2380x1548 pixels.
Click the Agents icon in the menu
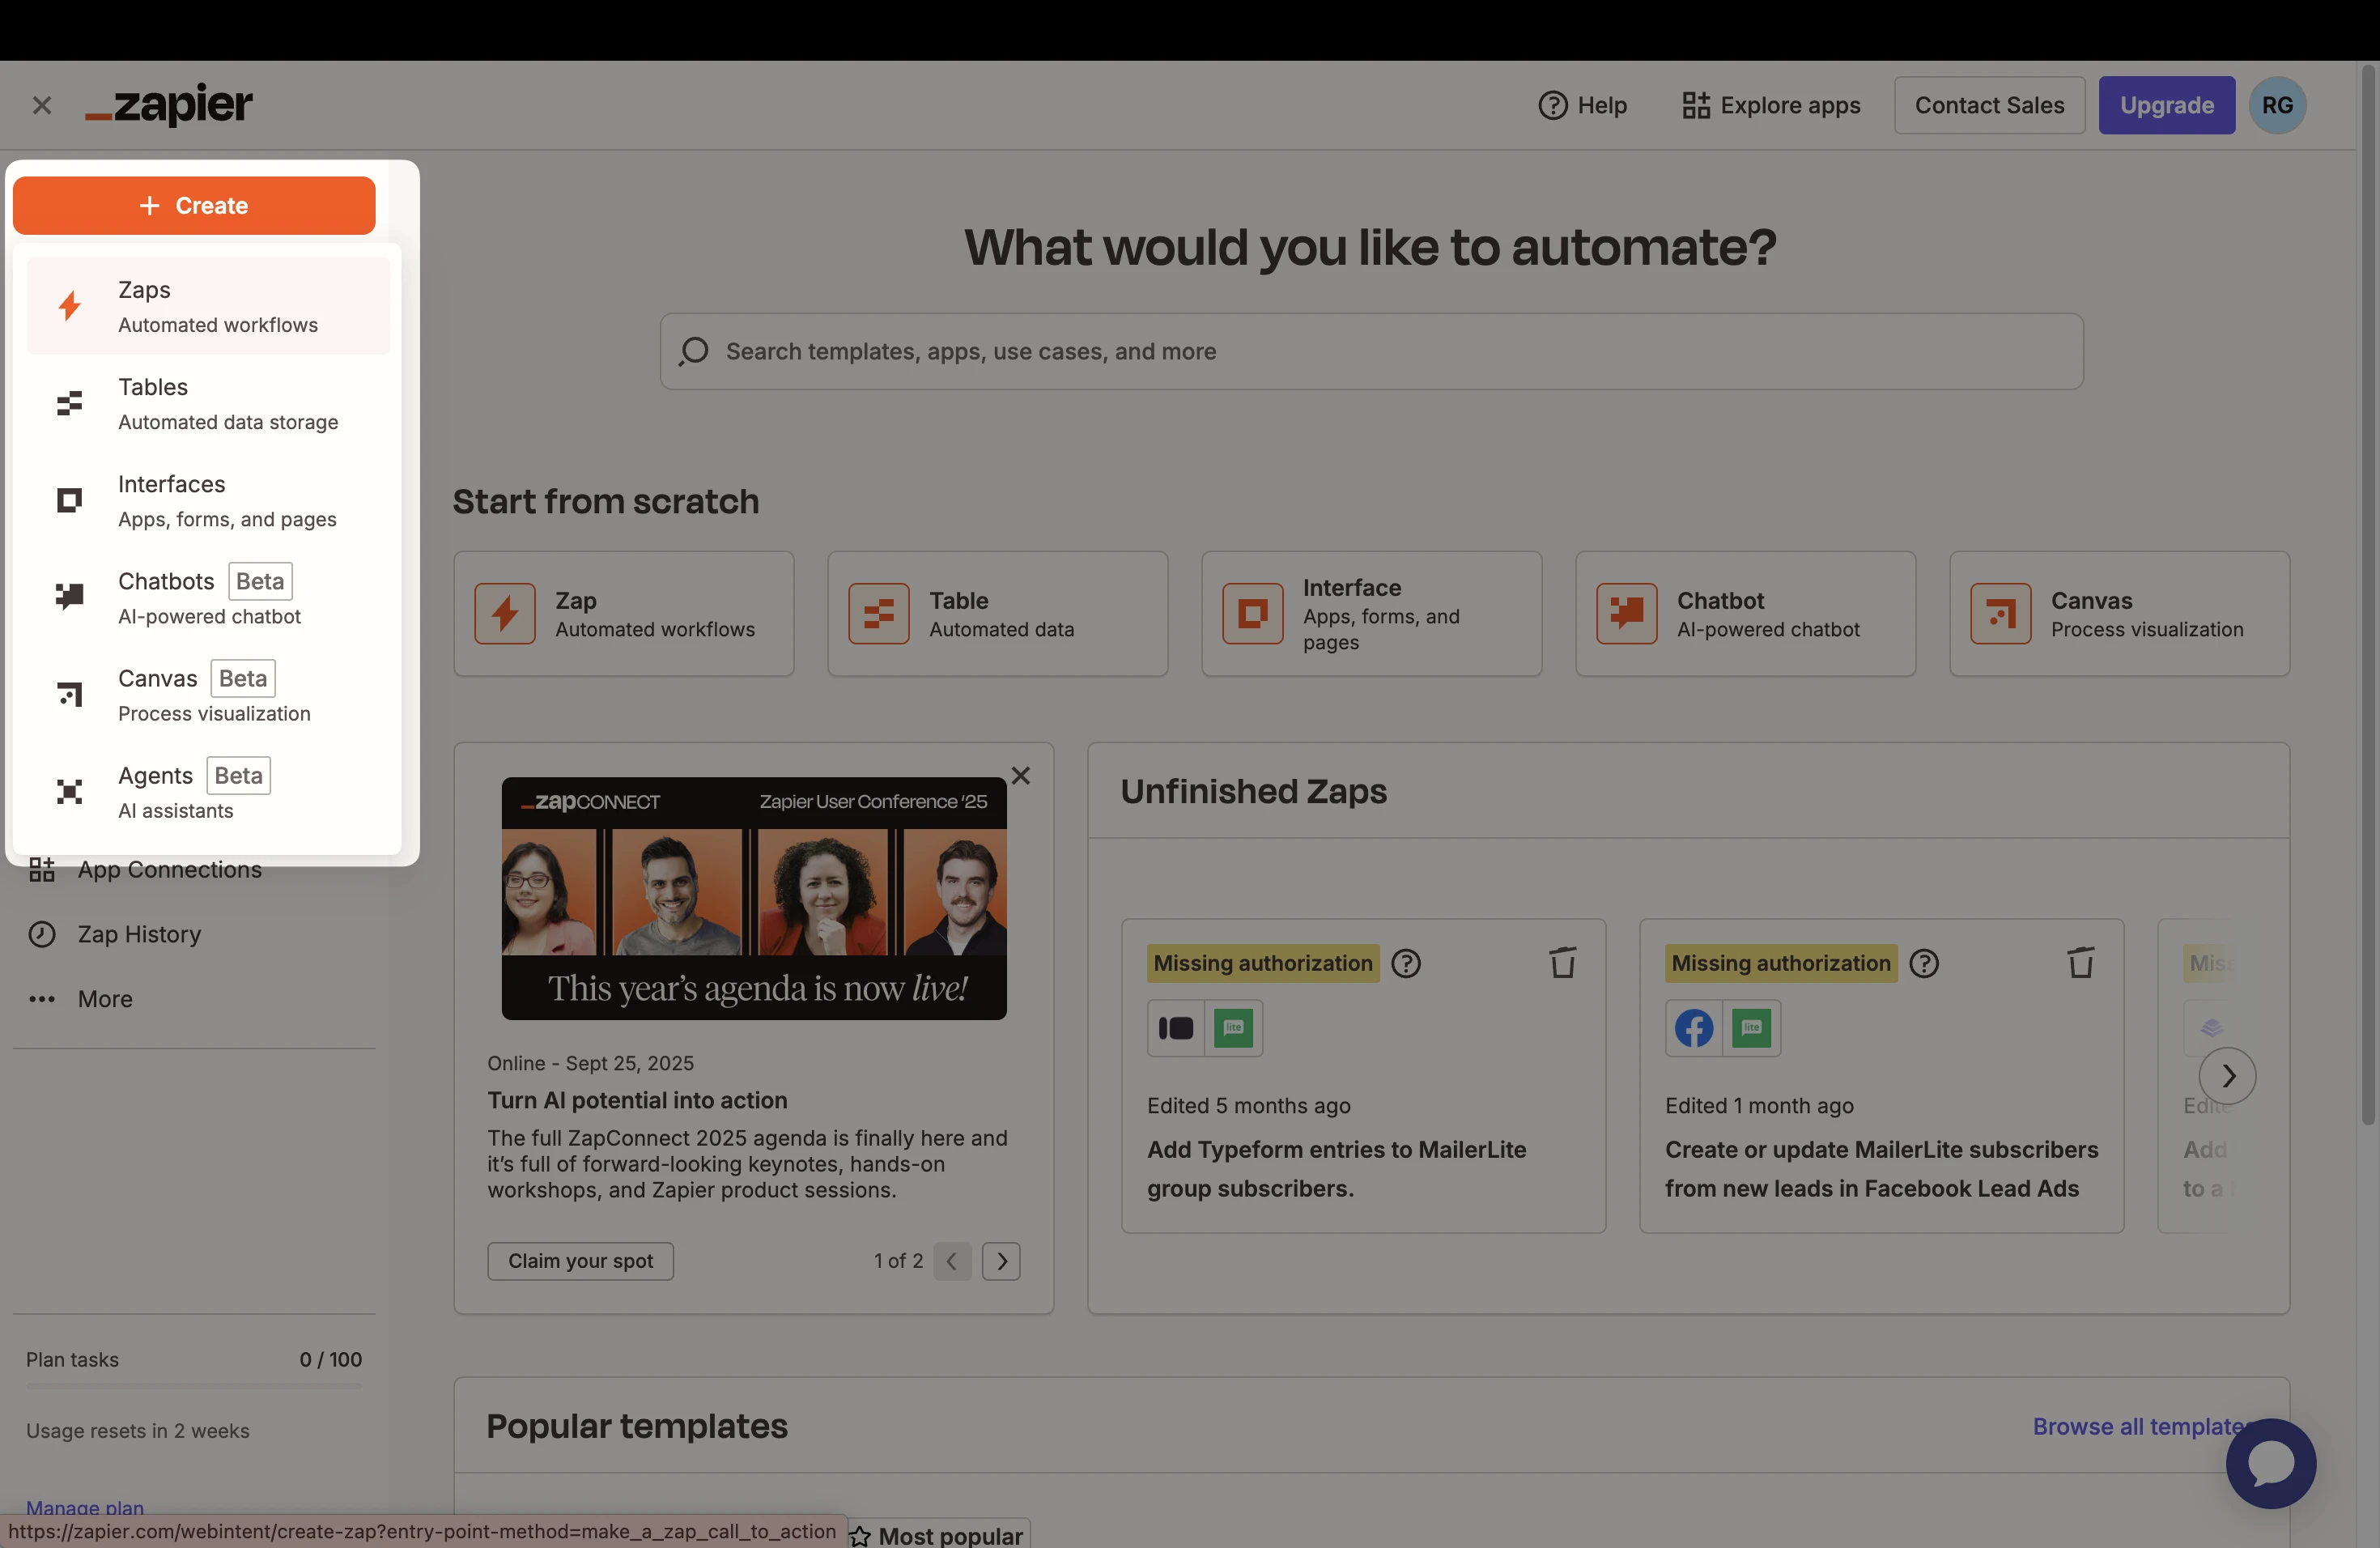[69, 791]
